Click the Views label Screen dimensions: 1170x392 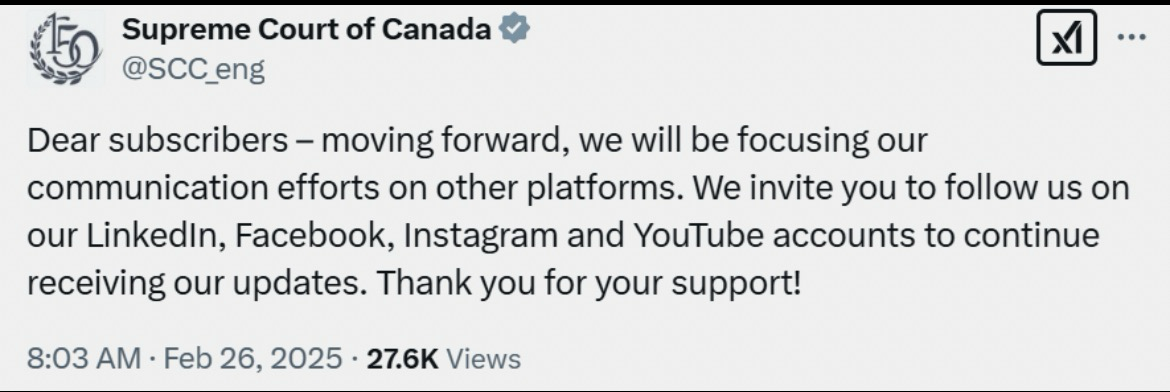point(484,358)
